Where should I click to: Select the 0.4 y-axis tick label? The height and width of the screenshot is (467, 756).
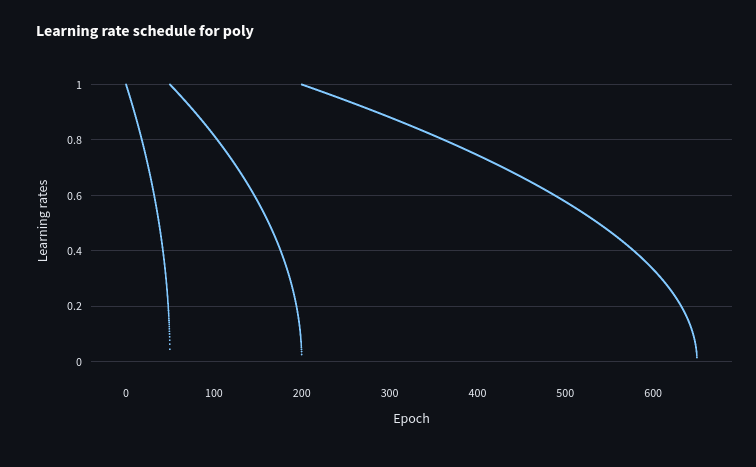click(x=74, y=251)
